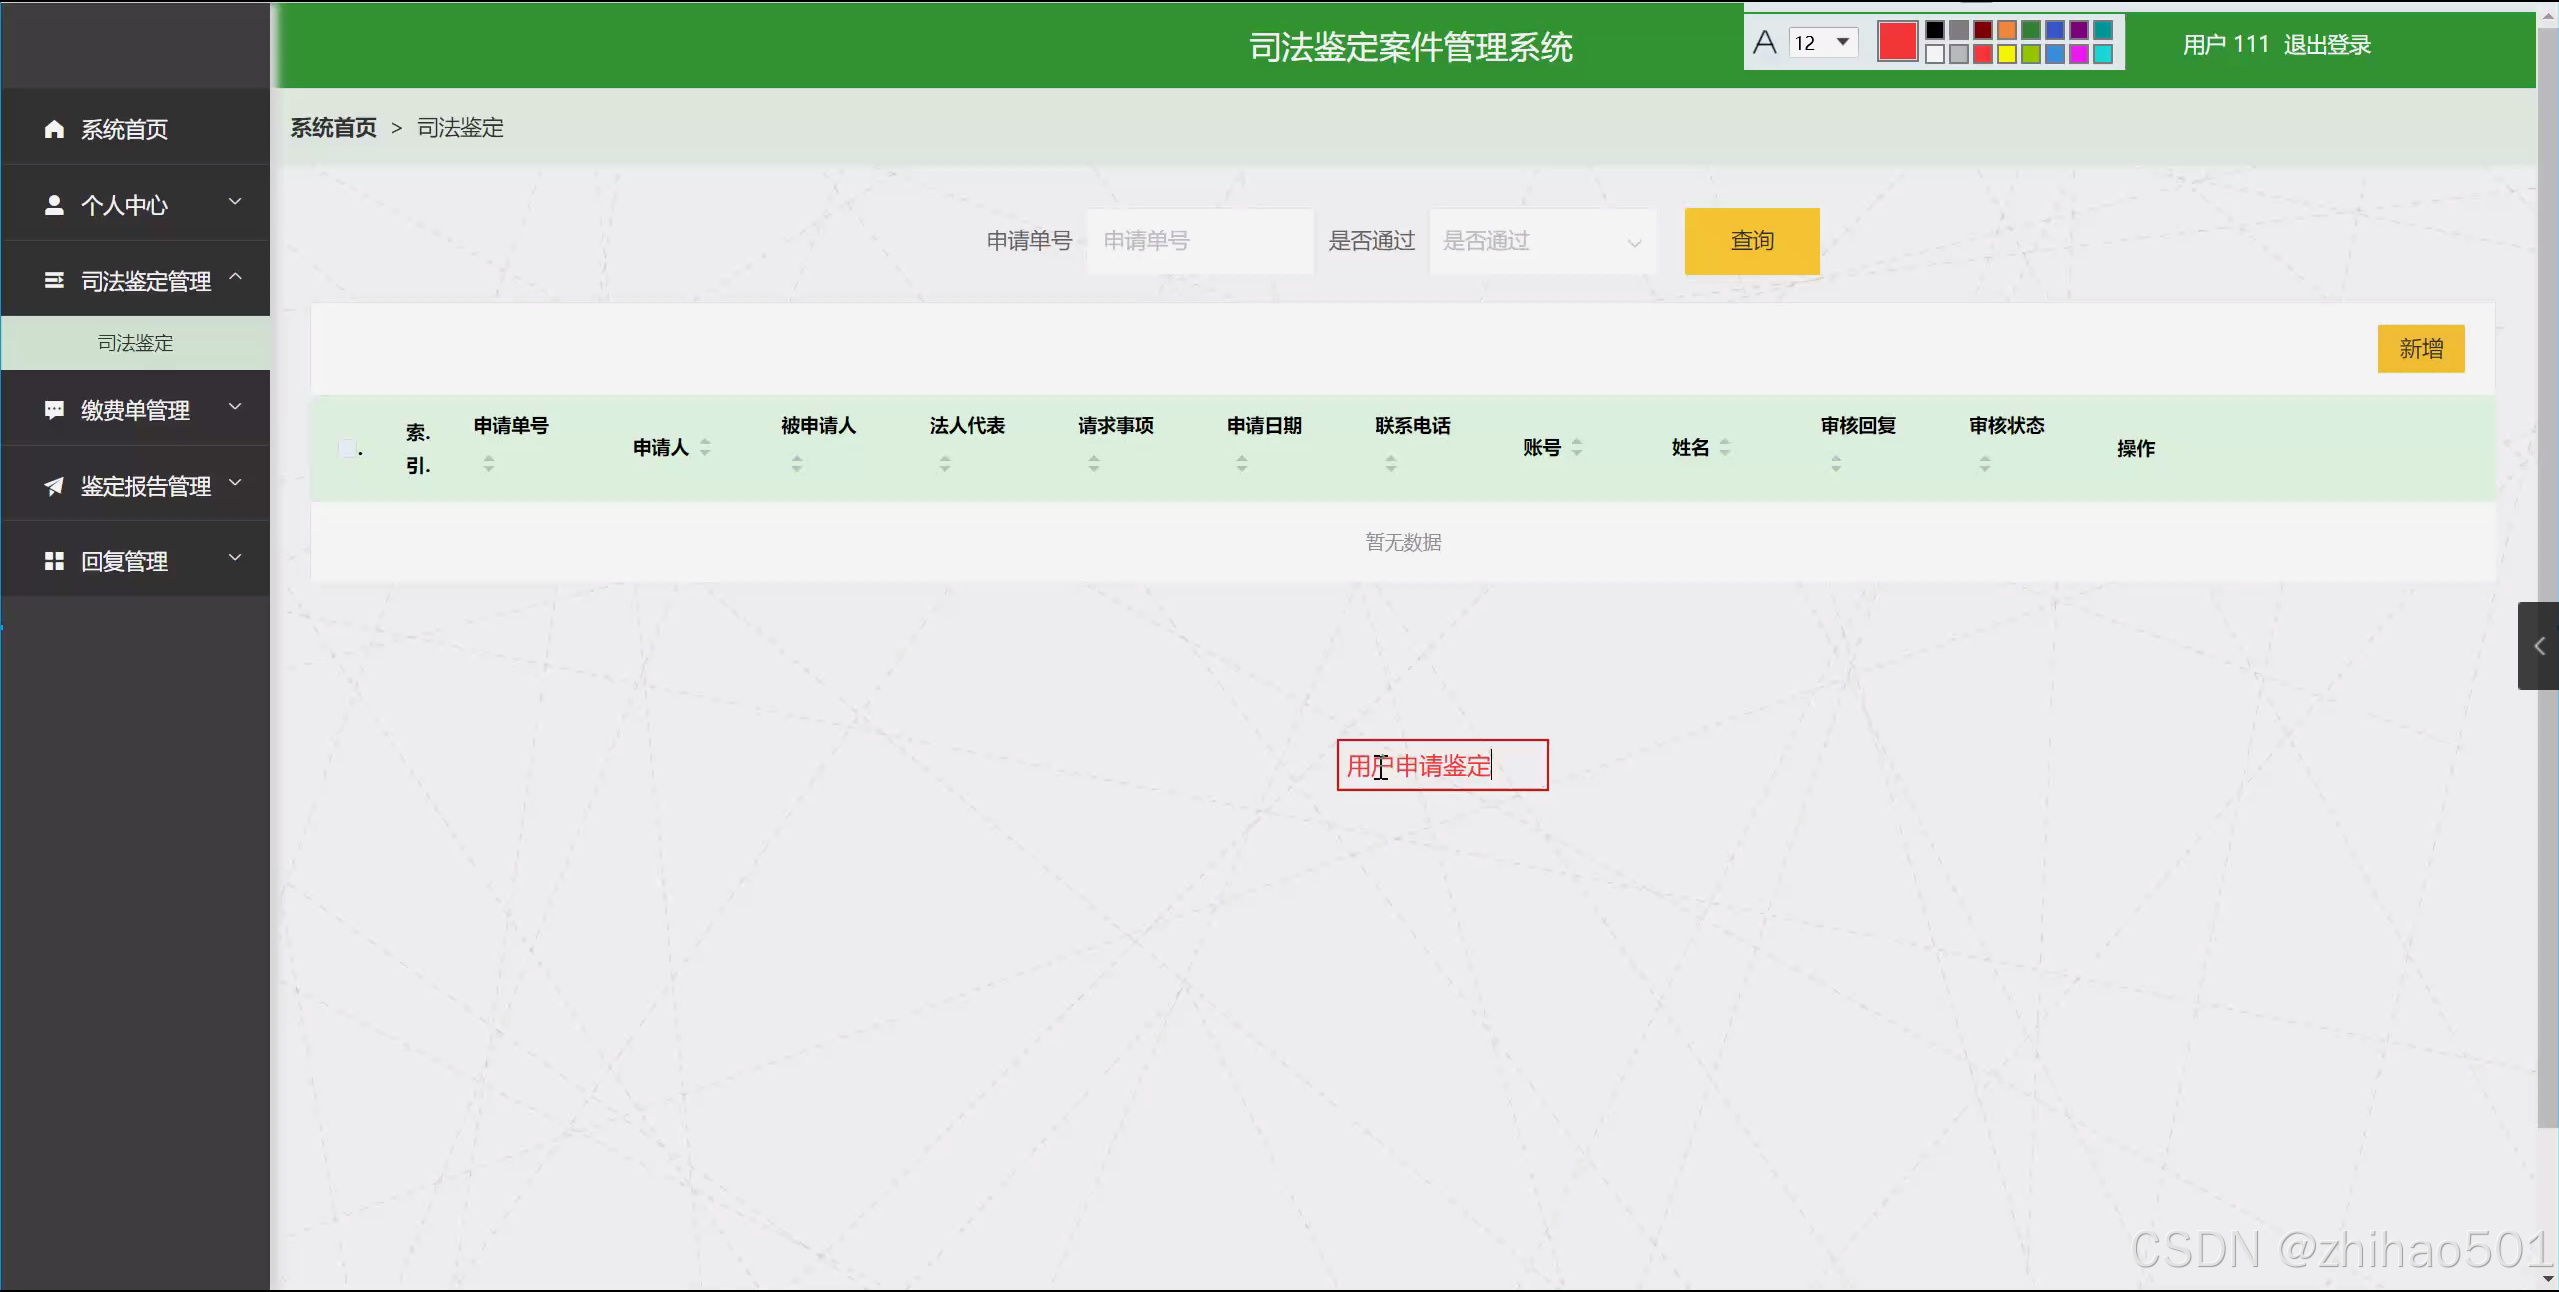The image size is (2559, 1292).
Task: Open the font size 12 dropdown
Action: click(1823, 42)
